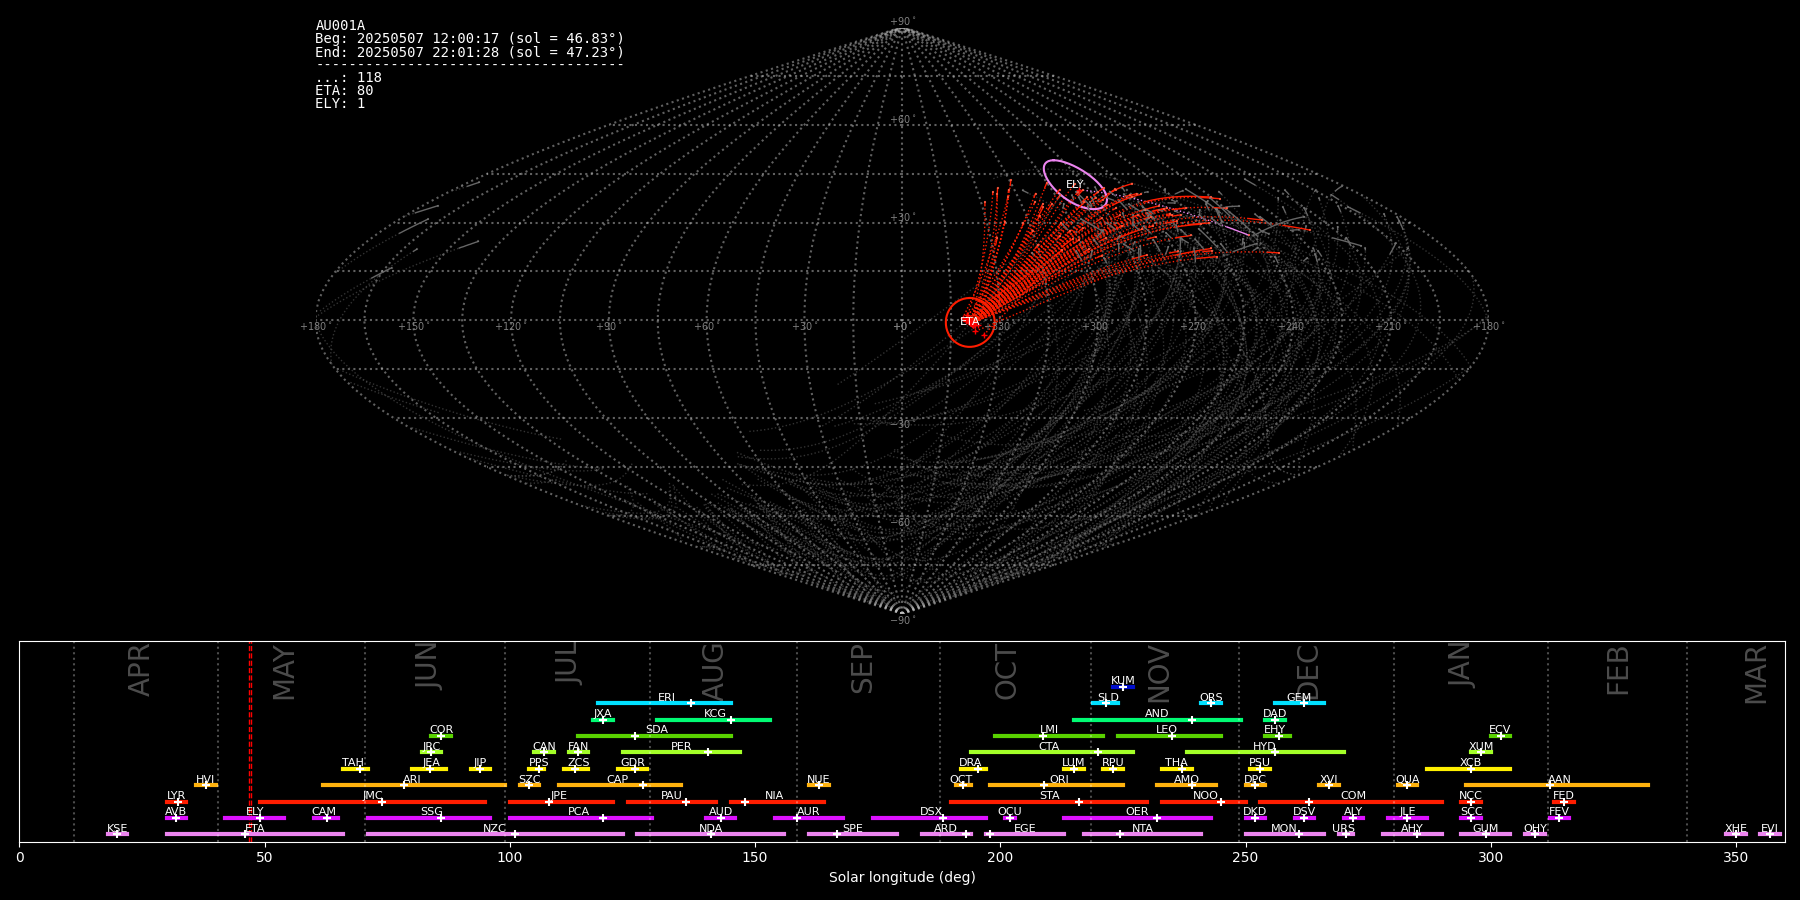Click the red JMC shower bar
This screenshot has height=900, width=1800.
373,802
